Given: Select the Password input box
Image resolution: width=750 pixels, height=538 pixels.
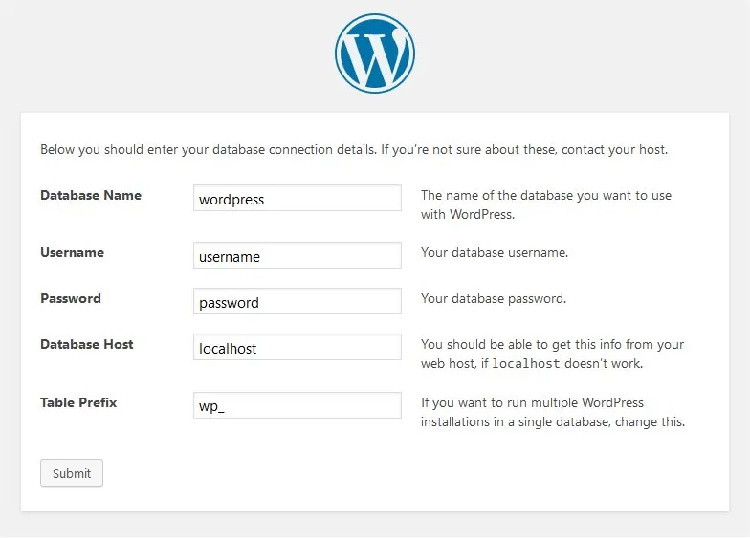Looking at the screenshot, I should 297,301.
